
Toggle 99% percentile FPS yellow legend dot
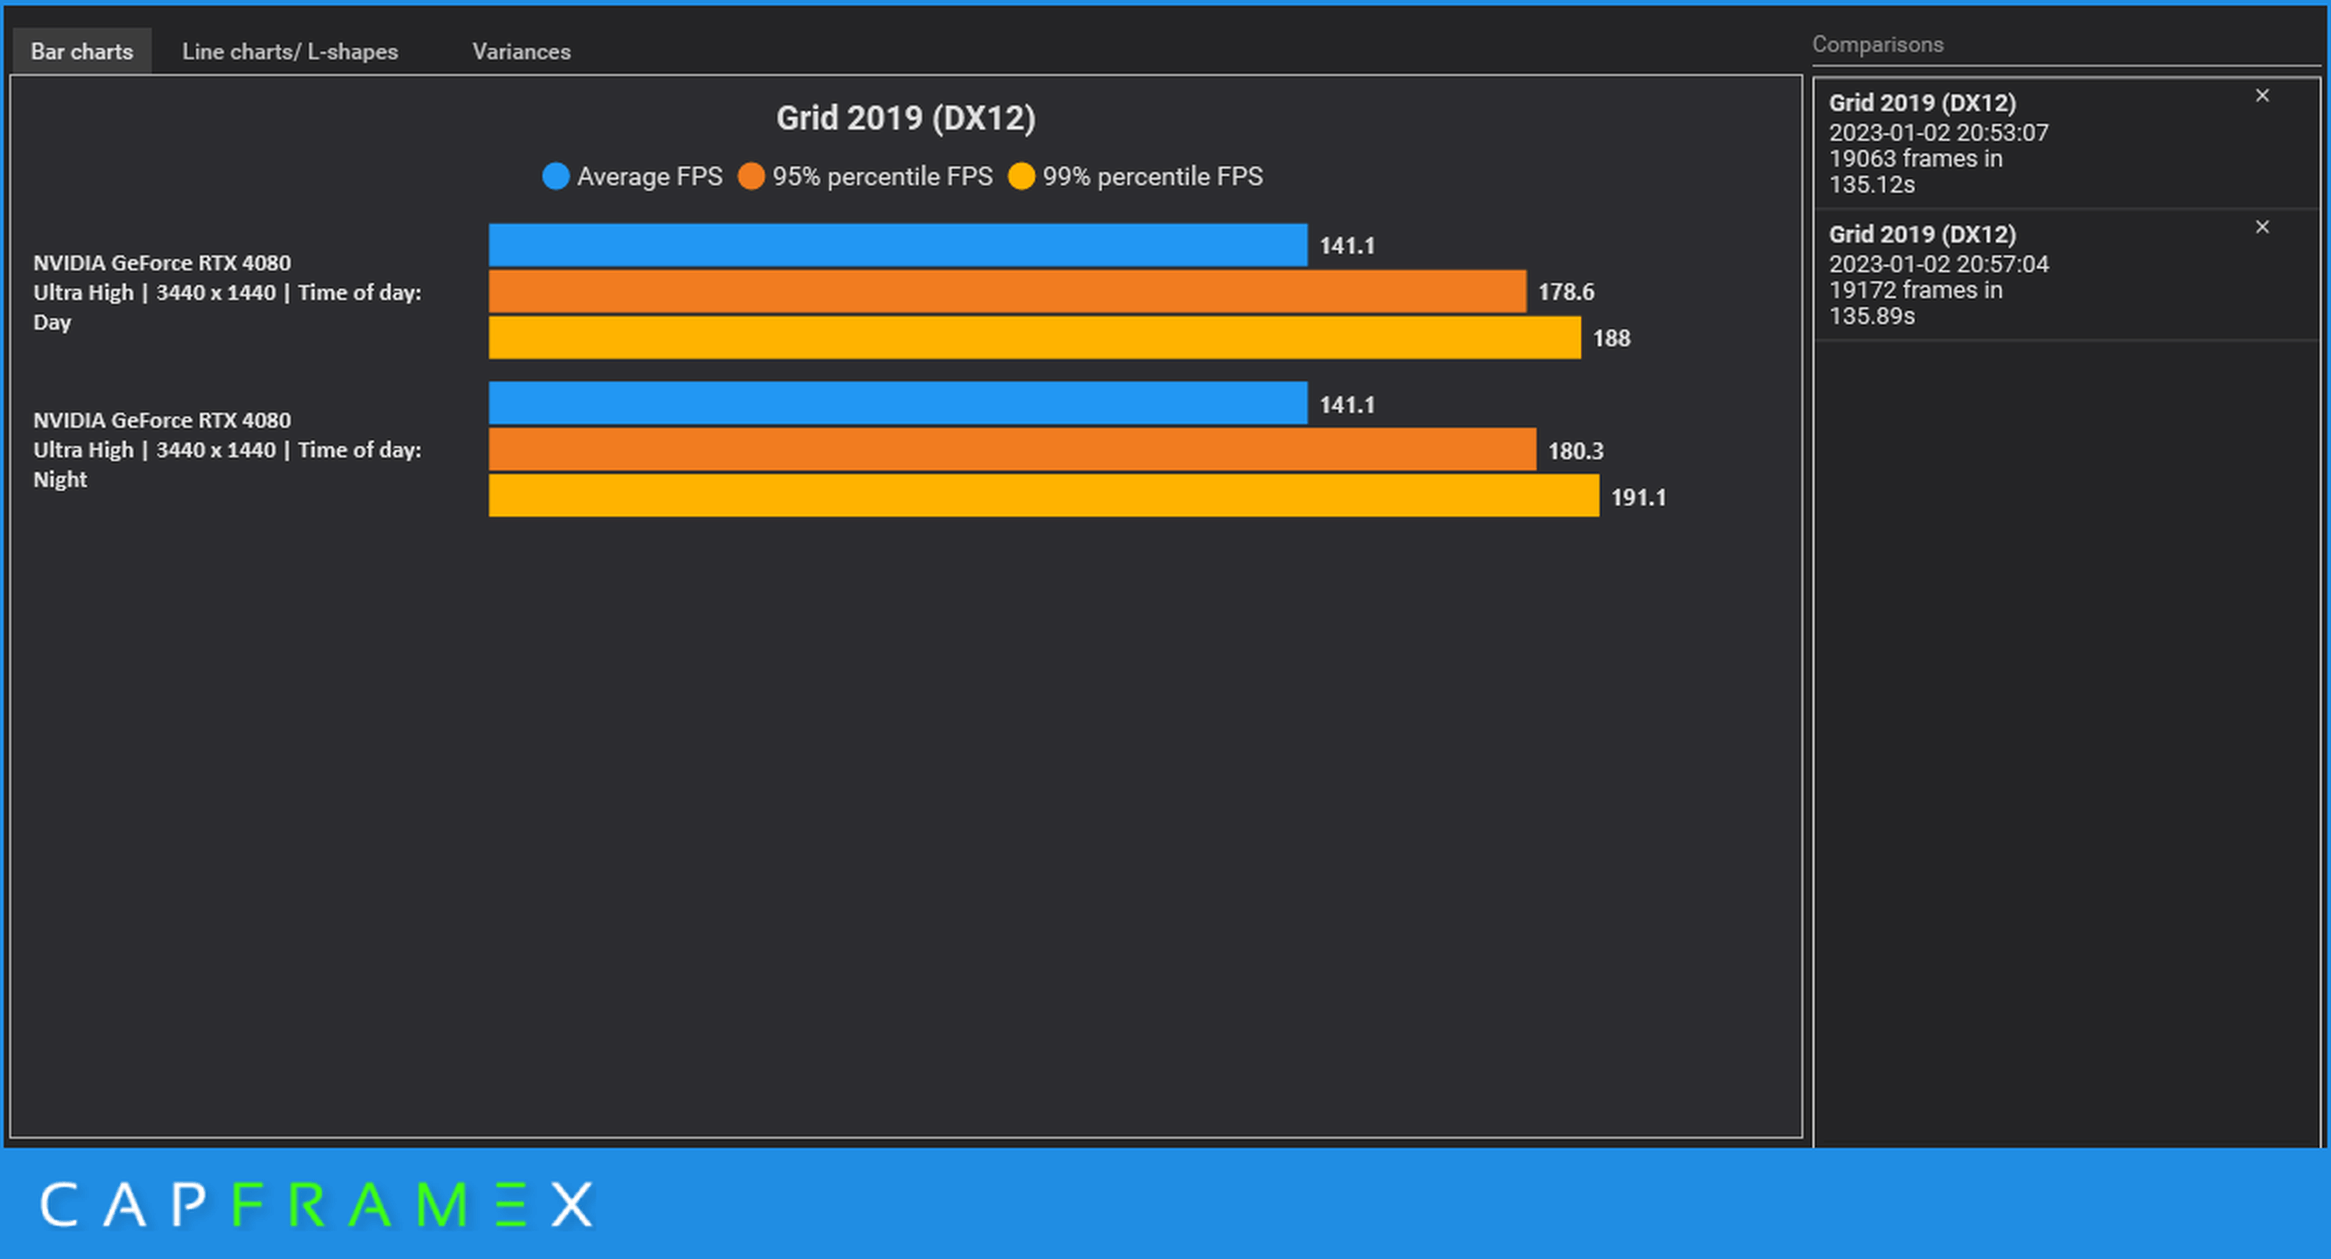[1021, 176]
